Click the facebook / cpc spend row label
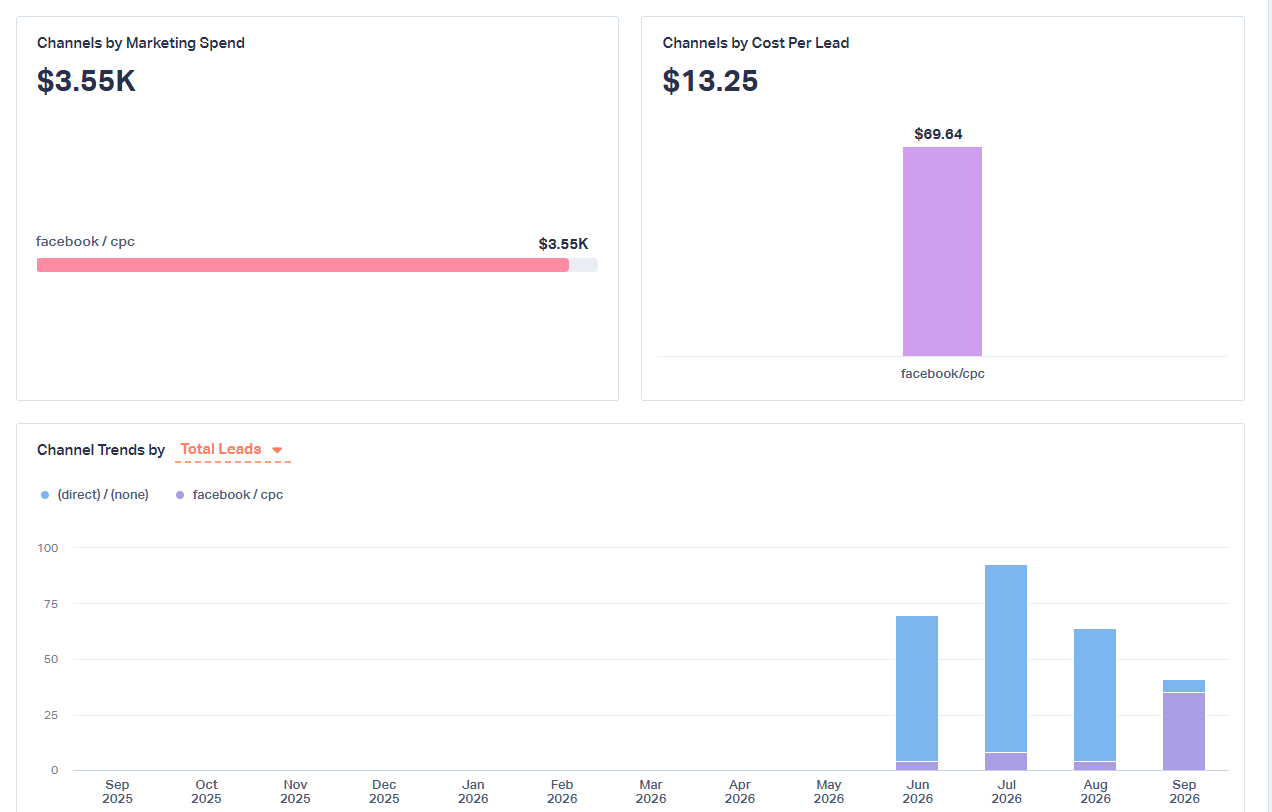Image resolution: width=1272 pixels, height=812 pixels. pos(85,241)
